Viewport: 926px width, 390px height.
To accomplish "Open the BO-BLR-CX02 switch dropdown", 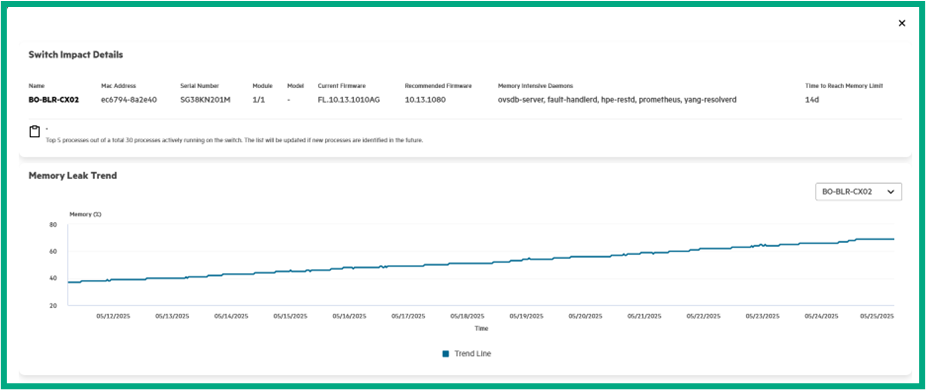I will [858, 191].
